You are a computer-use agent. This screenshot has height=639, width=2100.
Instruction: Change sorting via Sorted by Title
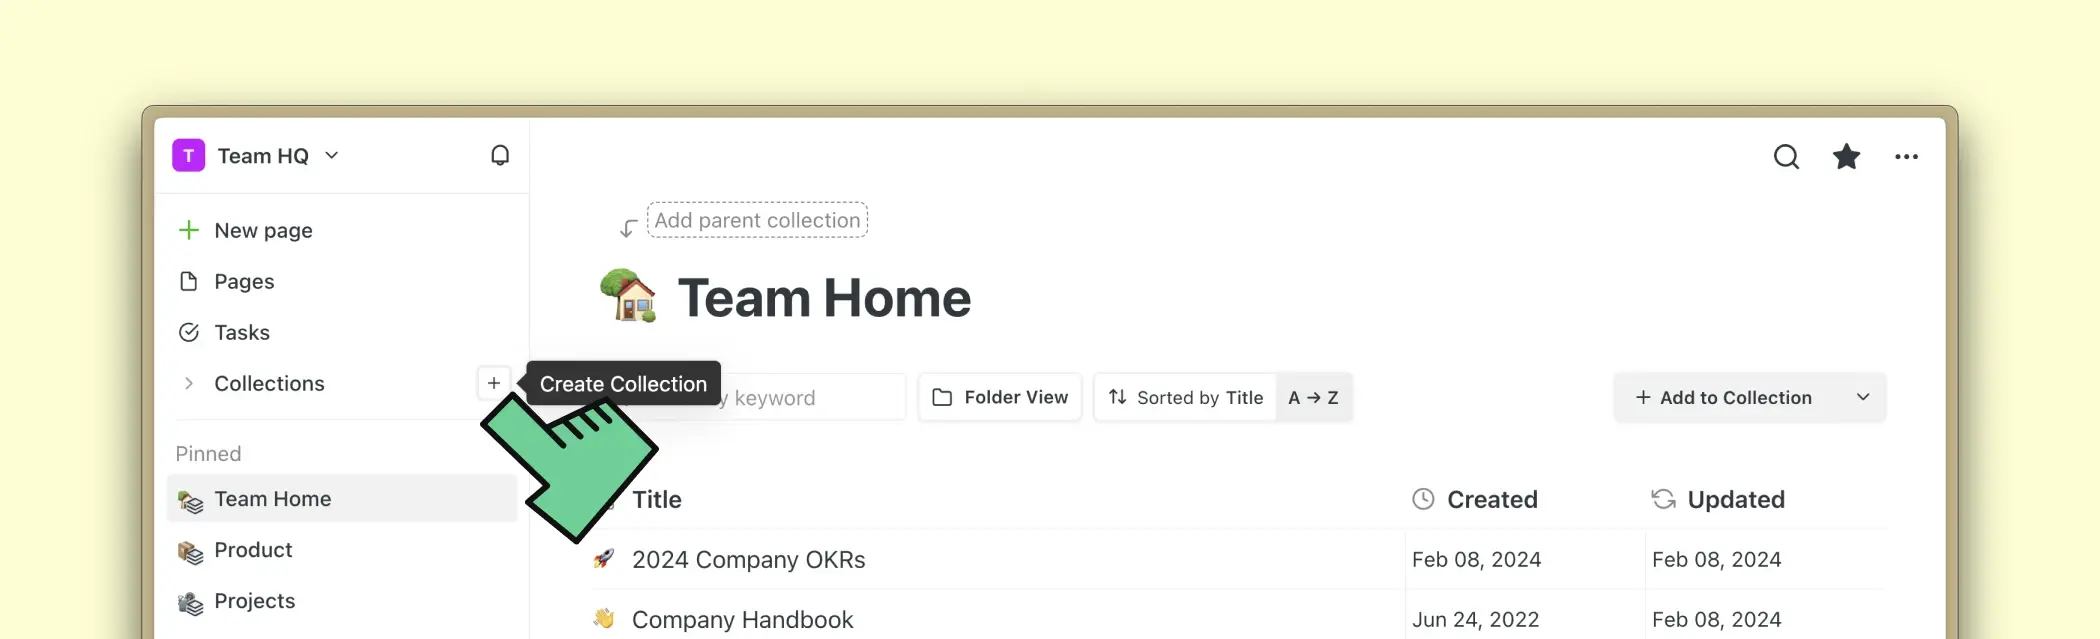tap(1186, 397)
